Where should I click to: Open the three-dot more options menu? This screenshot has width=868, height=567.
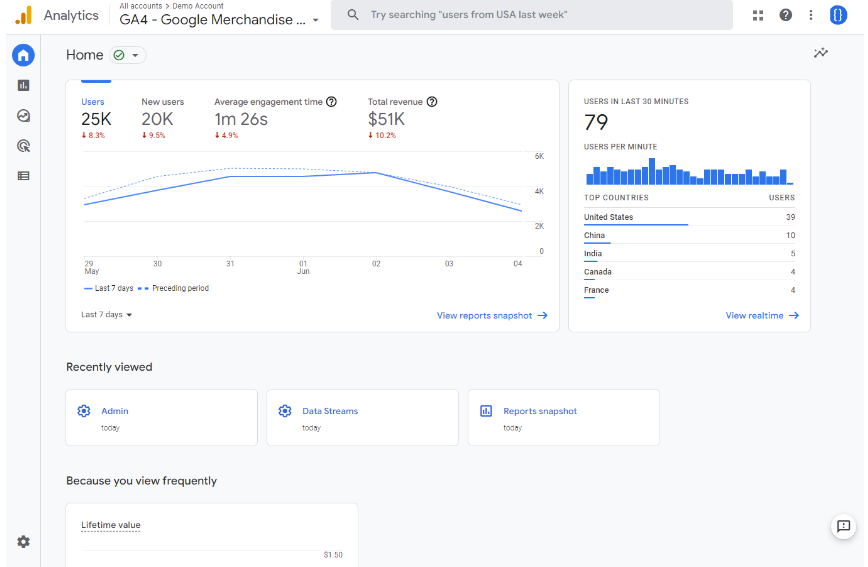tap(810, 15)
